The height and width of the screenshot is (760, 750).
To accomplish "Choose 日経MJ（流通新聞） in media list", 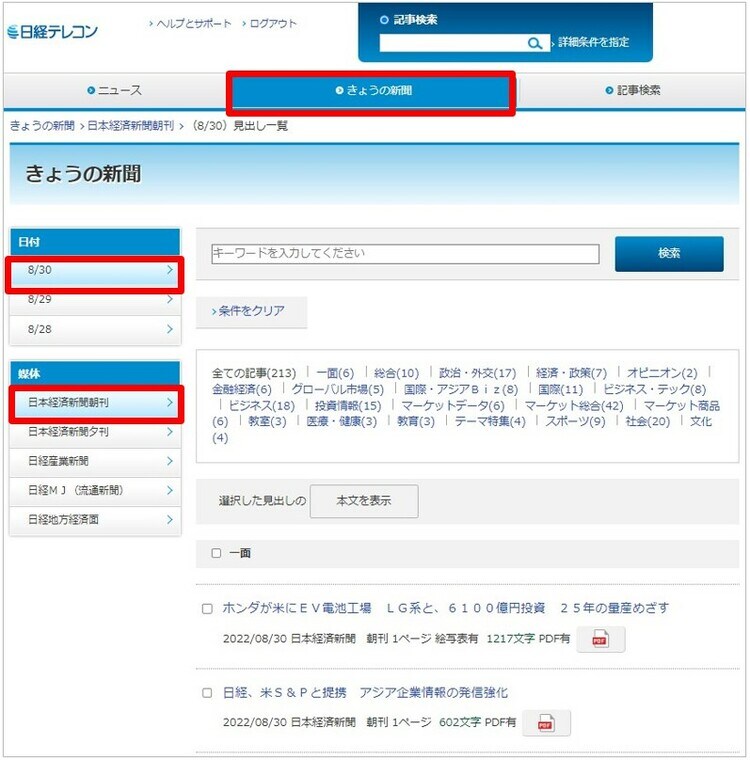I will coord(95,491).
